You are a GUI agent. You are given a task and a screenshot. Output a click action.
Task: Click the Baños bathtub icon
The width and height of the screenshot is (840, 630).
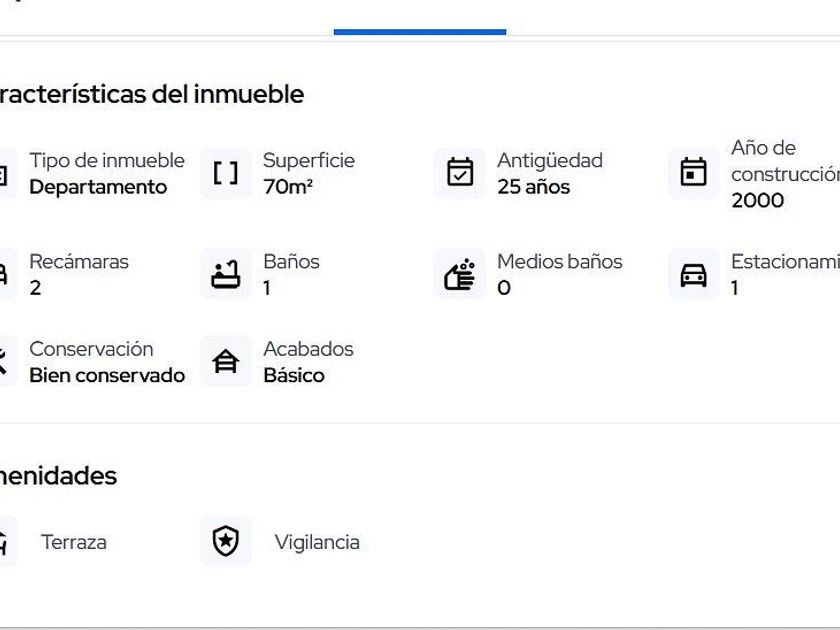226,274
